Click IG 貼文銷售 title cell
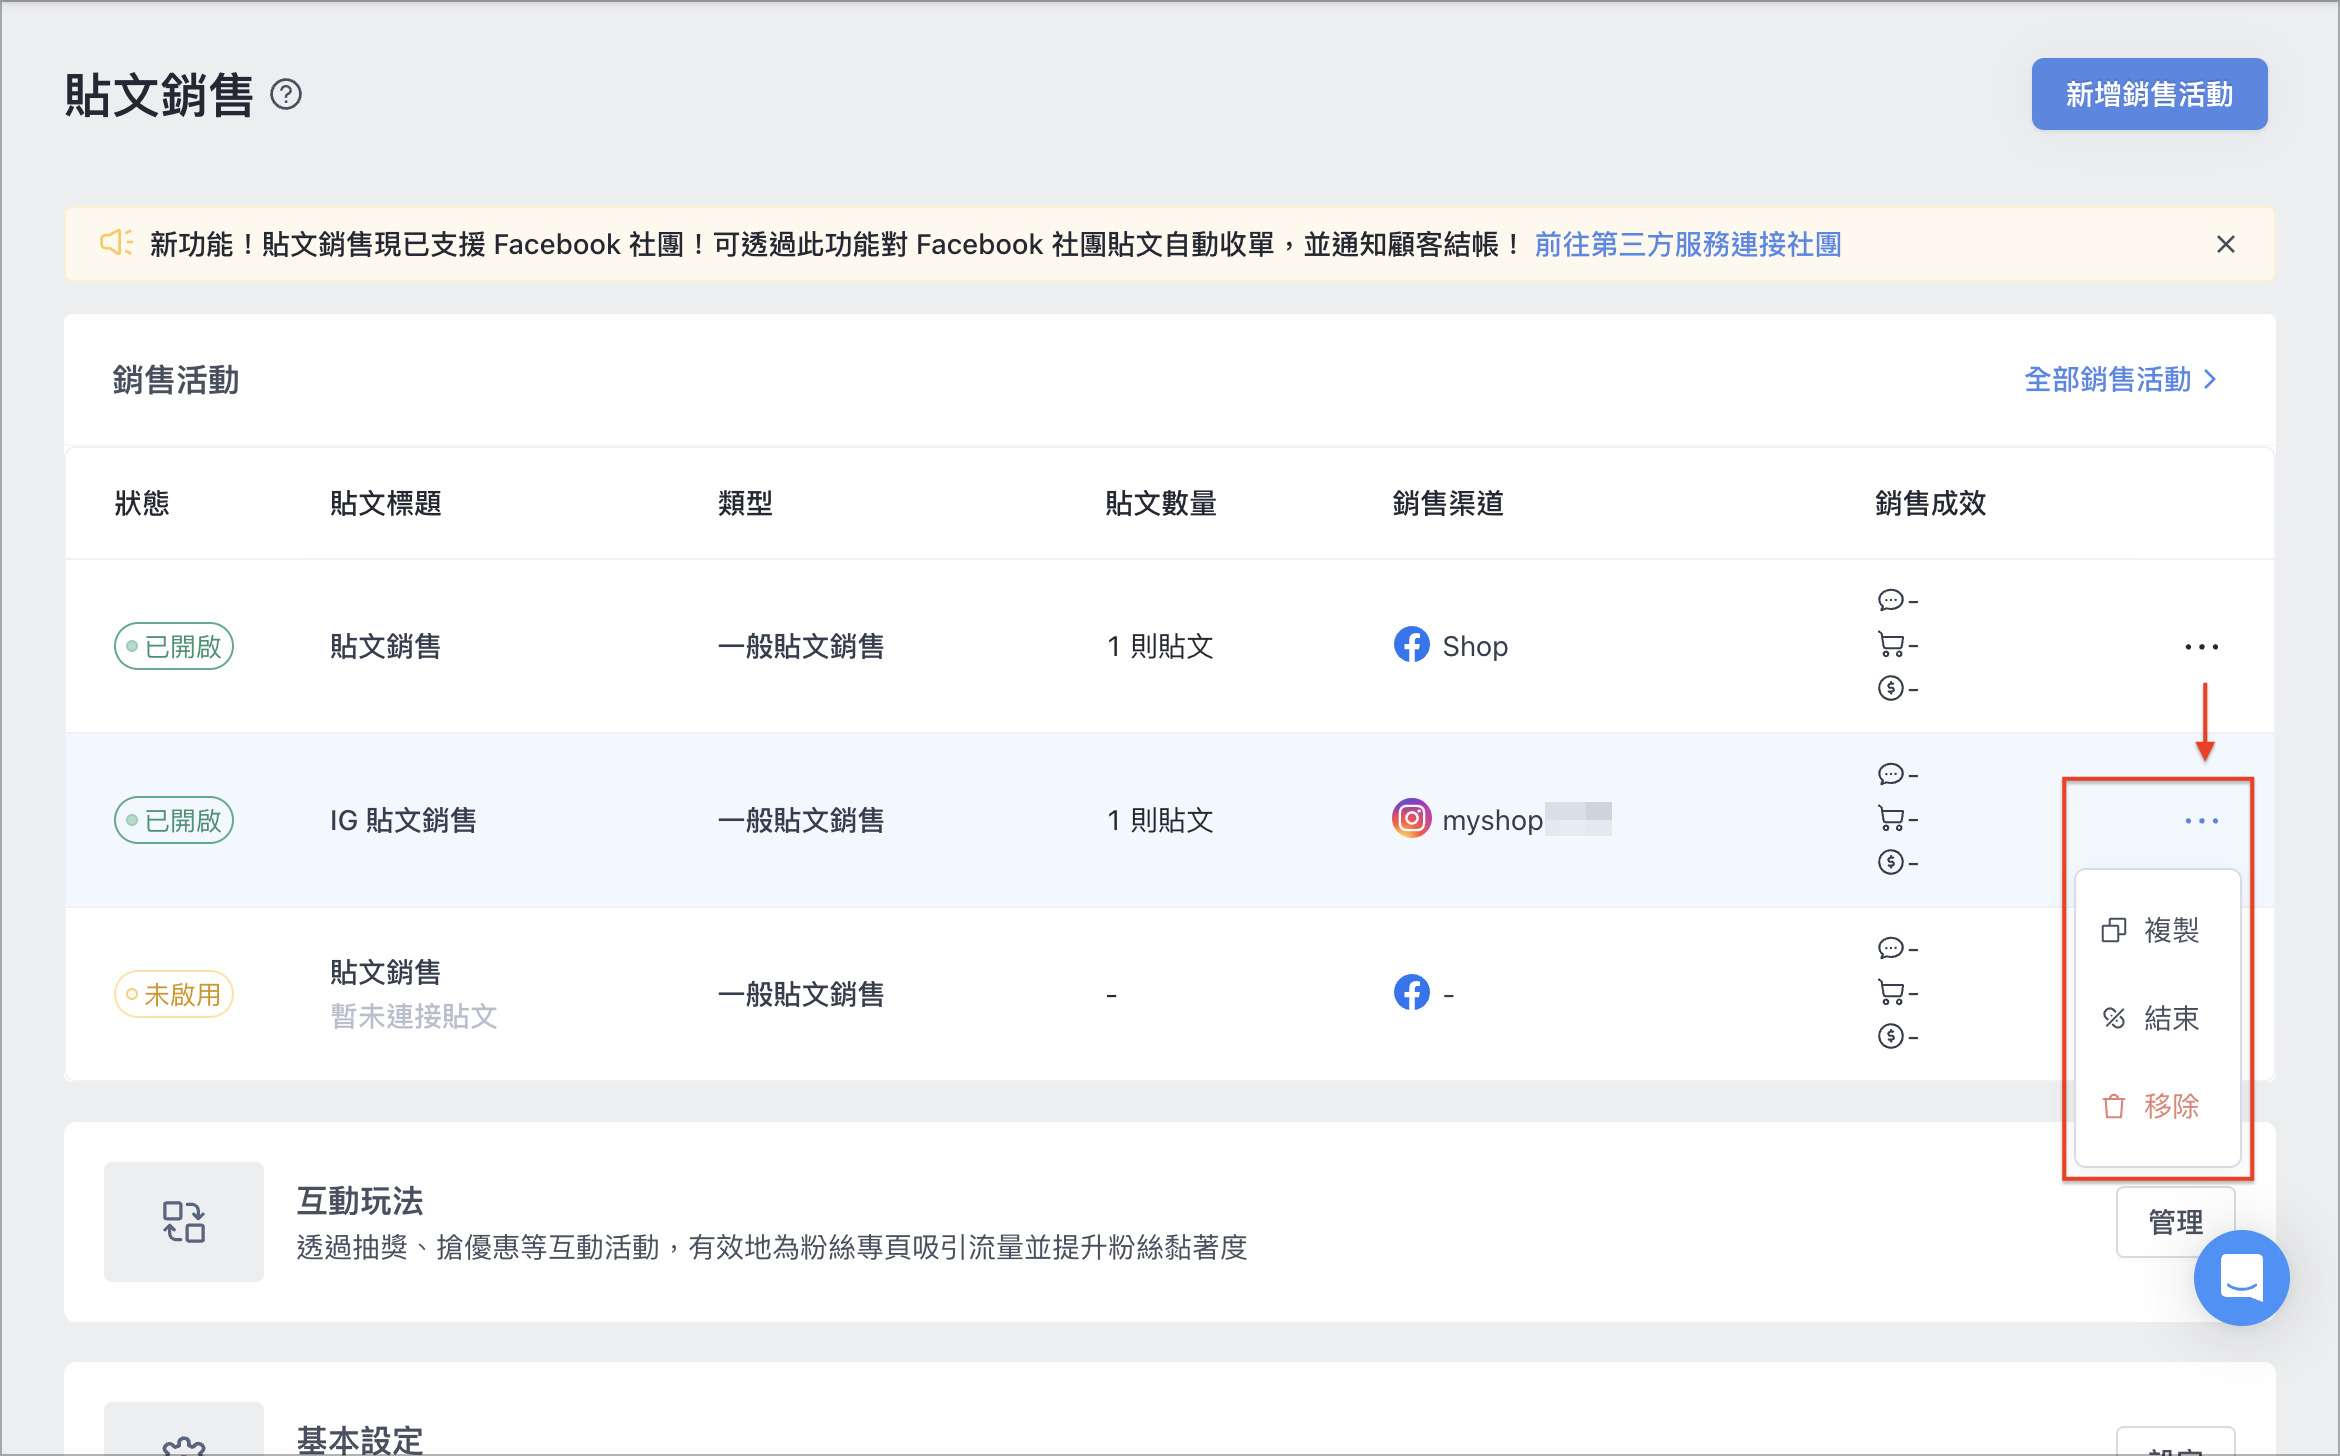Image resolution: width=2340 pixels, height=1456 pixels. 404,821
